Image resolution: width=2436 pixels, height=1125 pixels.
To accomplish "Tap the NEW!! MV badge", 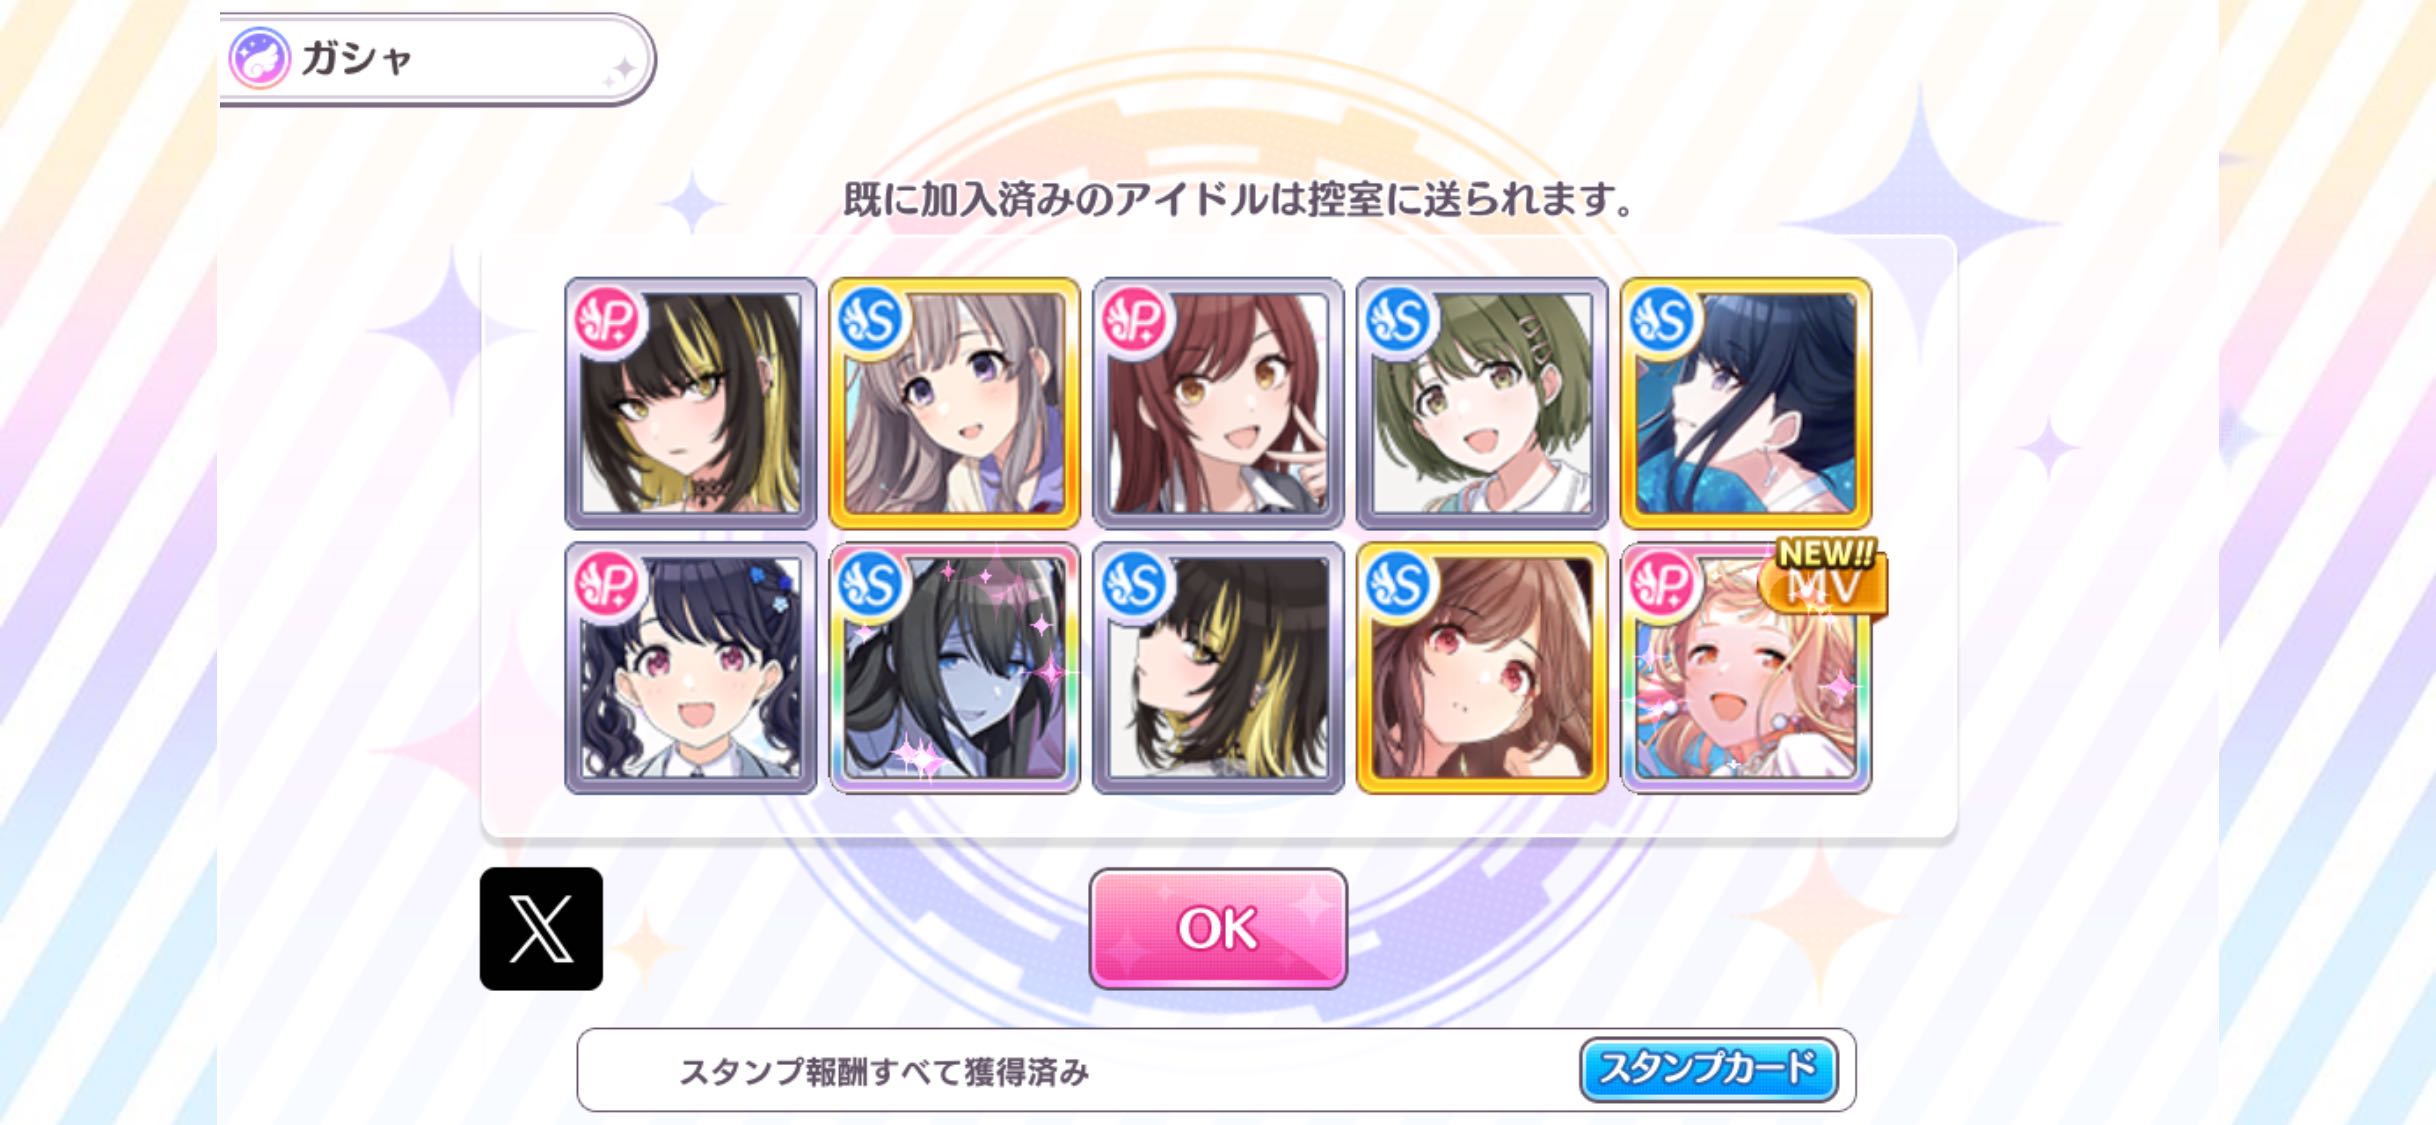I will [x=1823, y=574].
